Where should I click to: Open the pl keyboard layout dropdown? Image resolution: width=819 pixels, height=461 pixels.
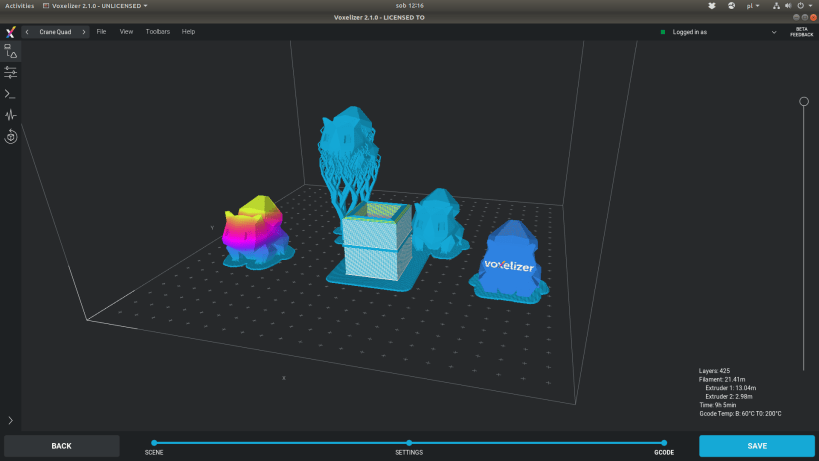pyautogui.click(x=753, y=6)
